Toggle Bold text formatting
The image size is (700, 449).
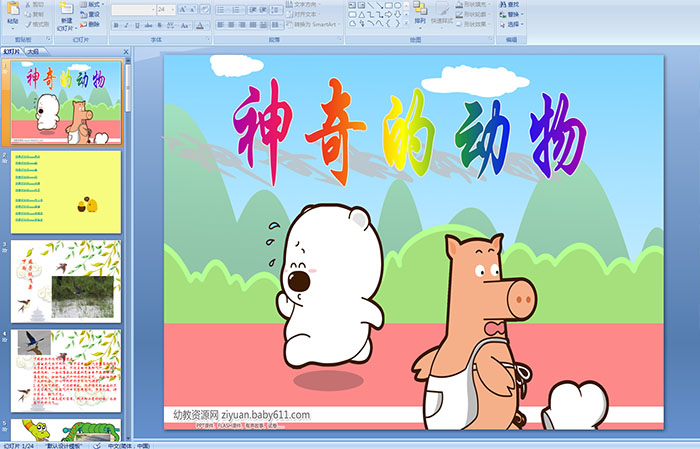[115, 24]
